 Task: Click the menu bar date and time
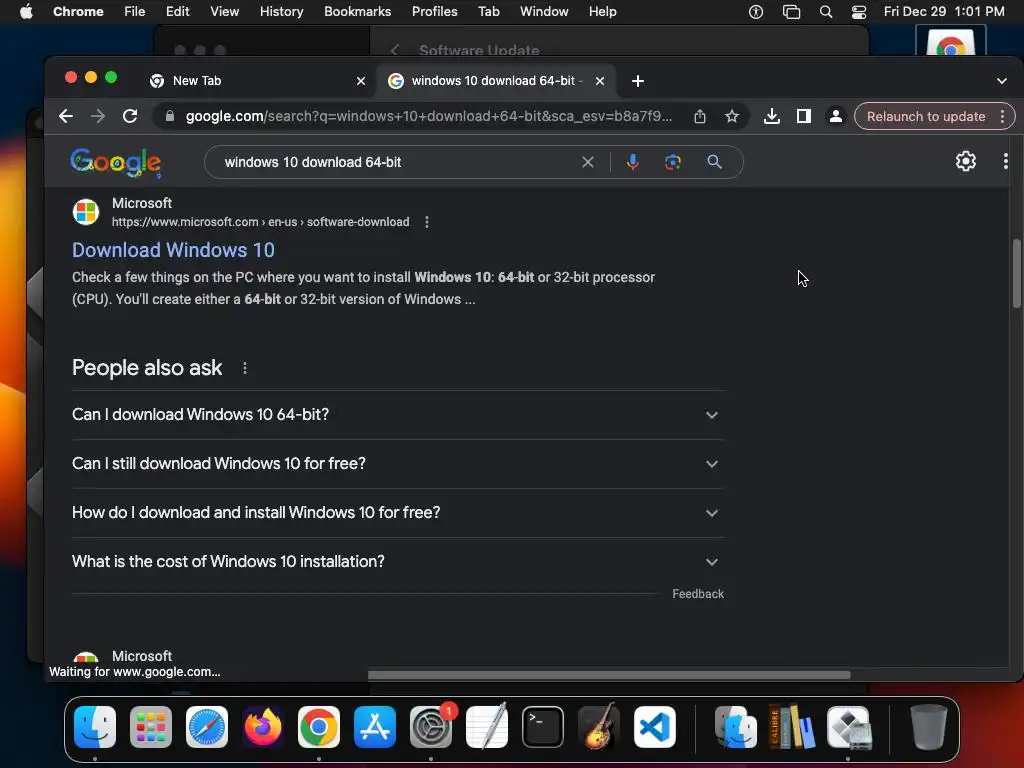click(x=944, y=11)
